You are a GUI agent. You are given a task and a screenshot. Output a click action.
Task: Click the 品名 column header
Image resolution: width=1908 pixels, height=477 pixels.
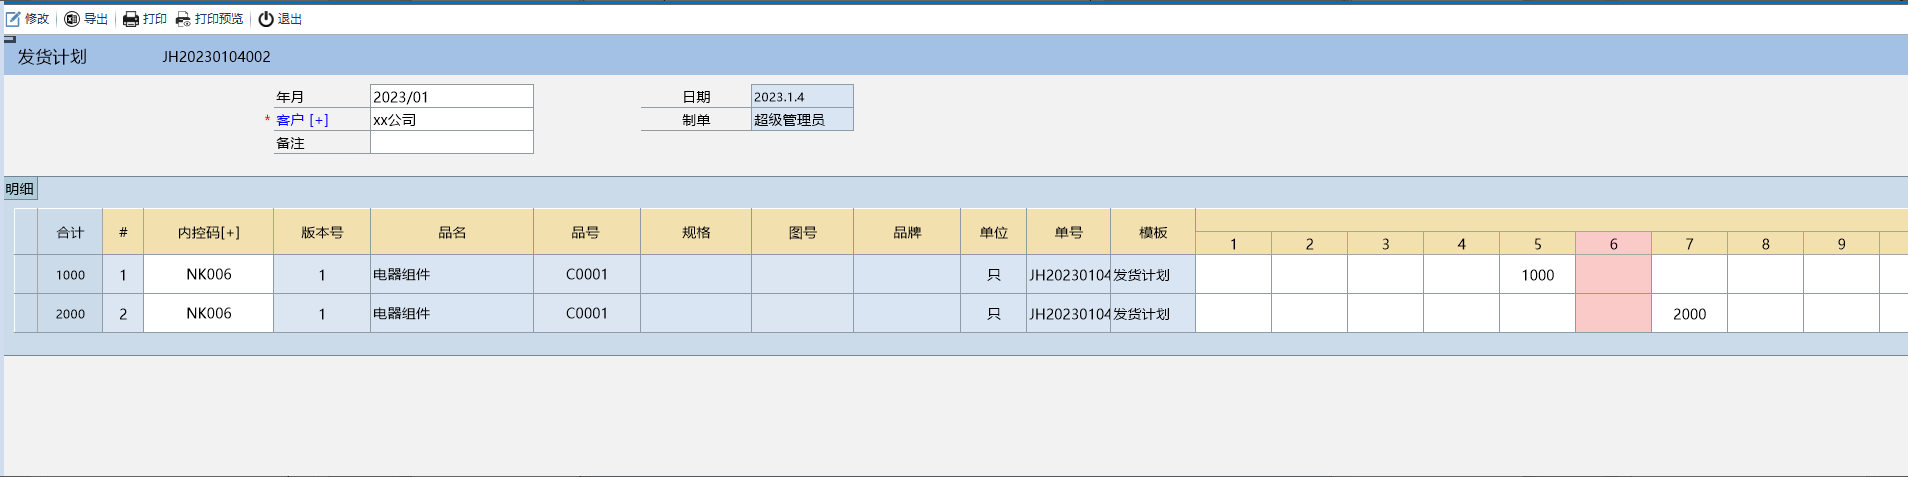[x=452, y=233]
